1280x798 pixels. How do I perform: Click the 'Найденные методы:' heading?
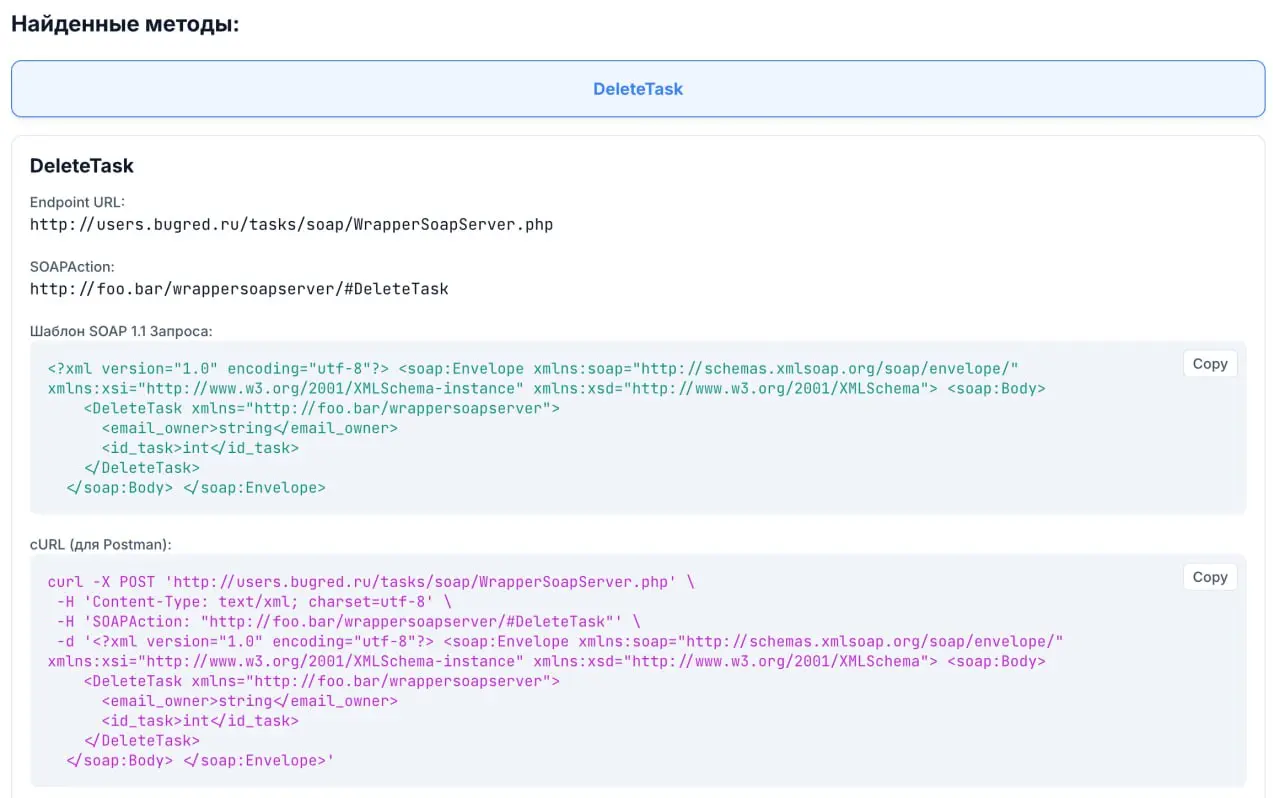tap(125, 25)
